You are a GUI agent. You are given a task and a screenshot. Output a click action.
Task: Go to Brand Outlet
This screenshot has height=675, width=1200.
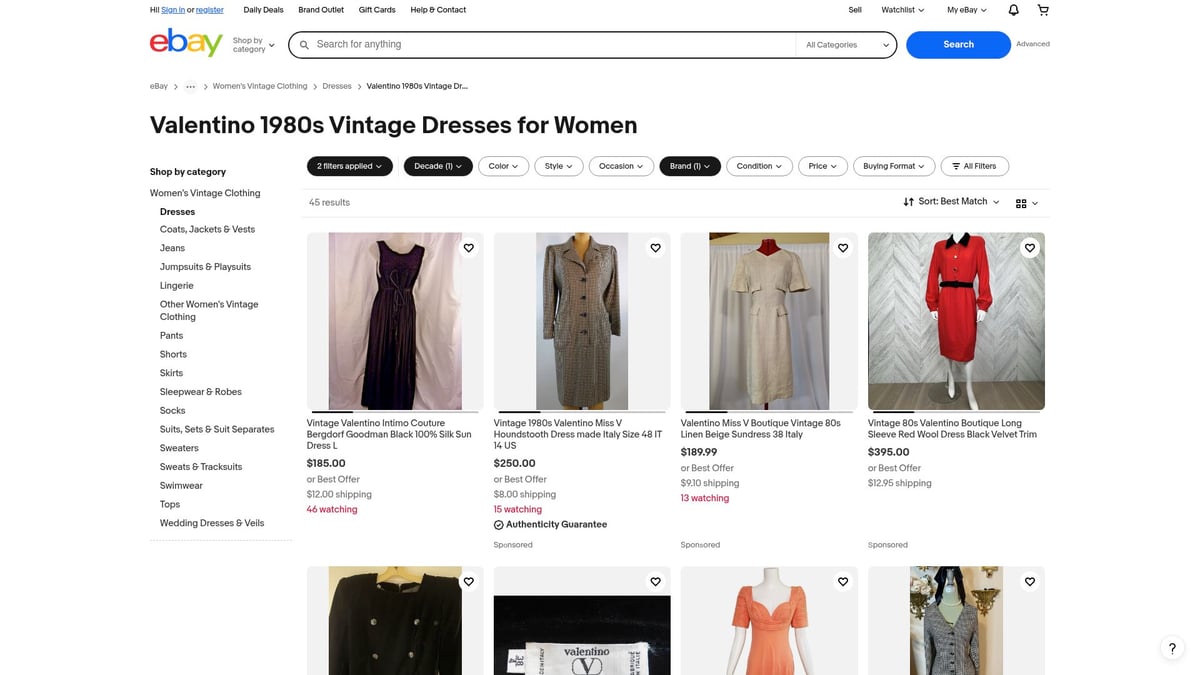(x=321, y=10)
